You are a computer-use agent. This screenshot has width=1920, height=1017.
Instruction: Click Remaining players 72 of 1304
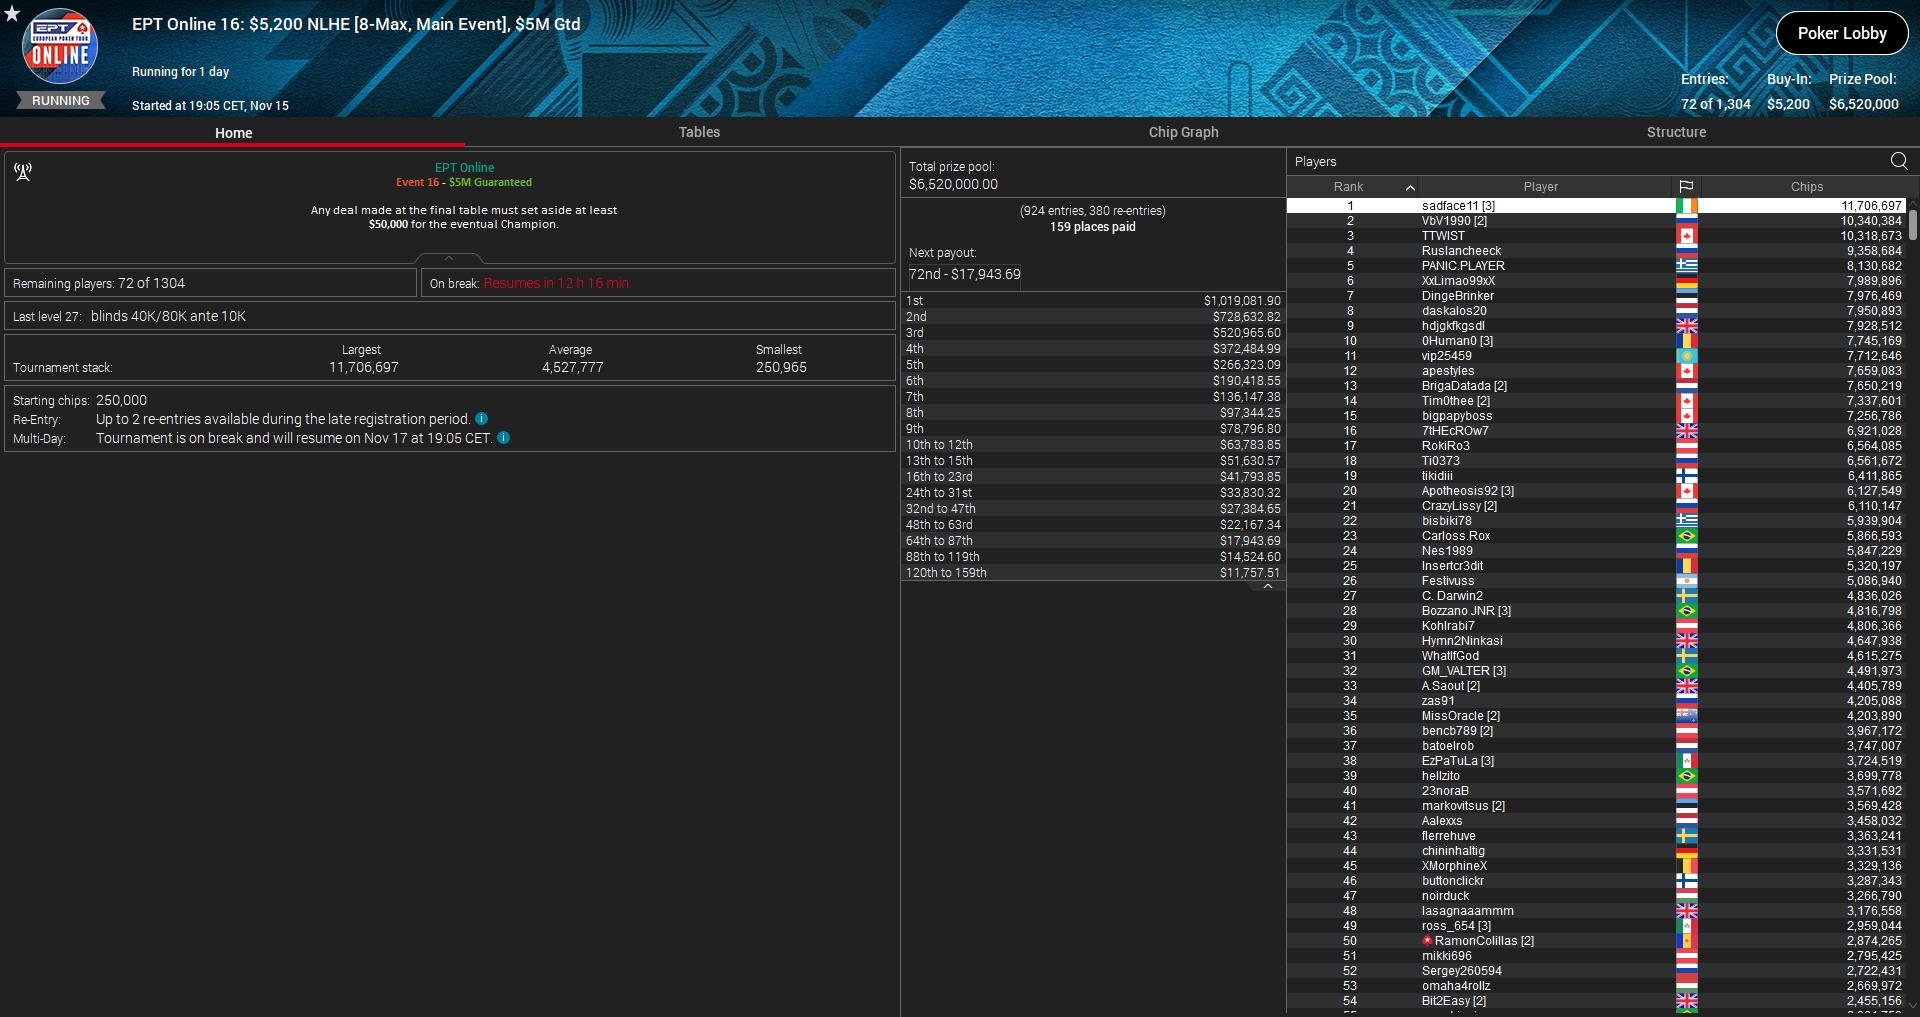point(99,283)
